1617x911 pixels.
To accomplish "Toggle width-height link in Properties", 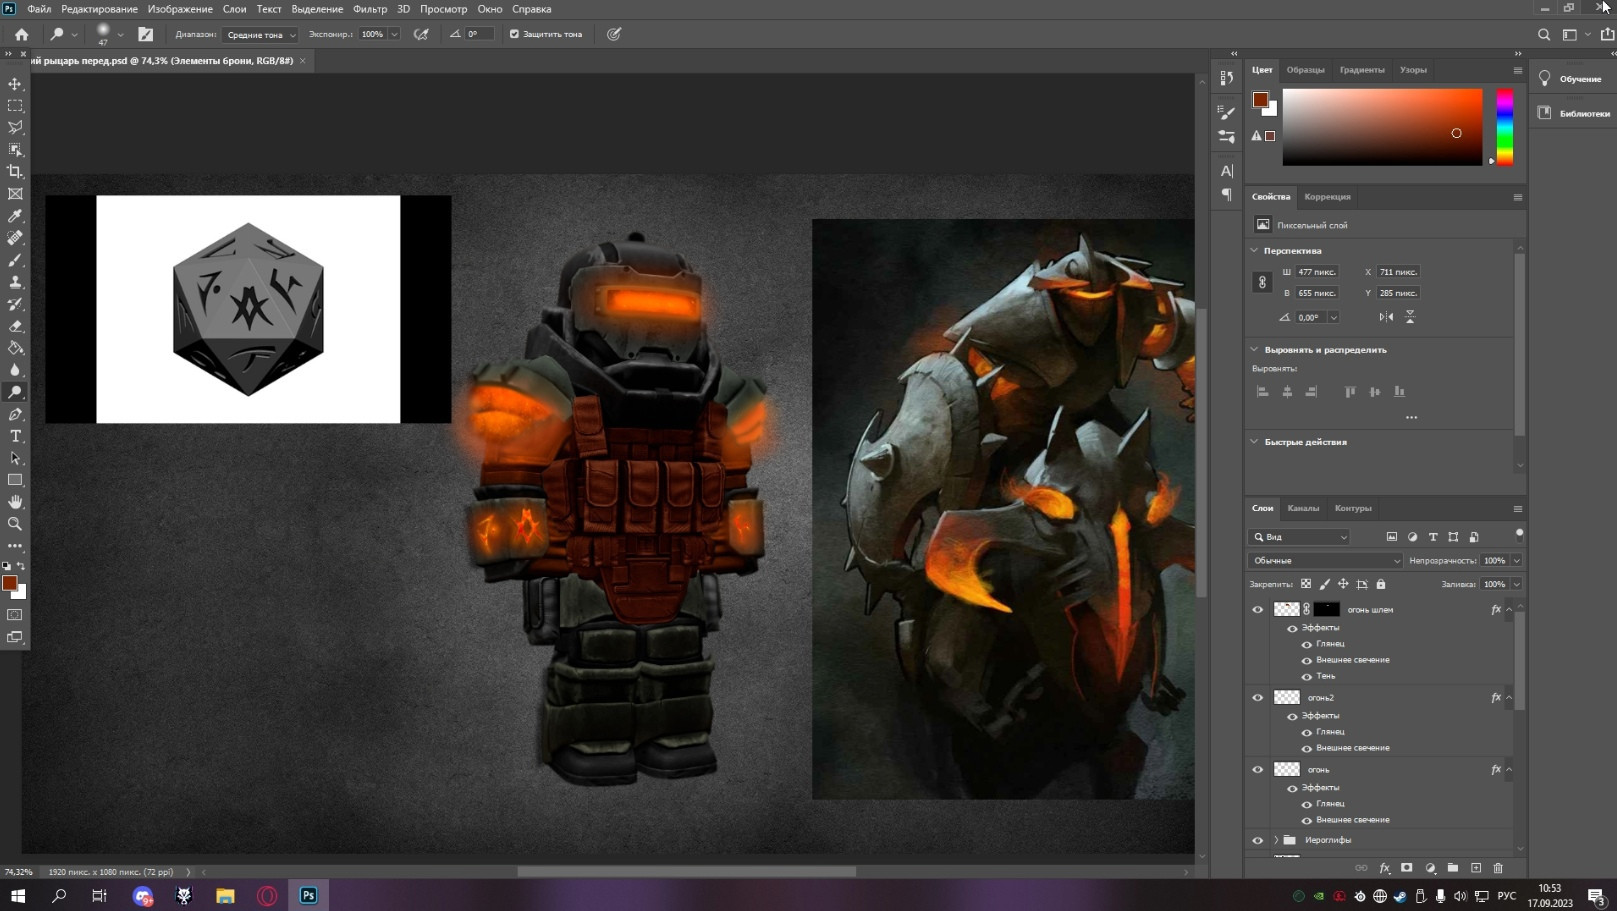I will point(1262,282).
